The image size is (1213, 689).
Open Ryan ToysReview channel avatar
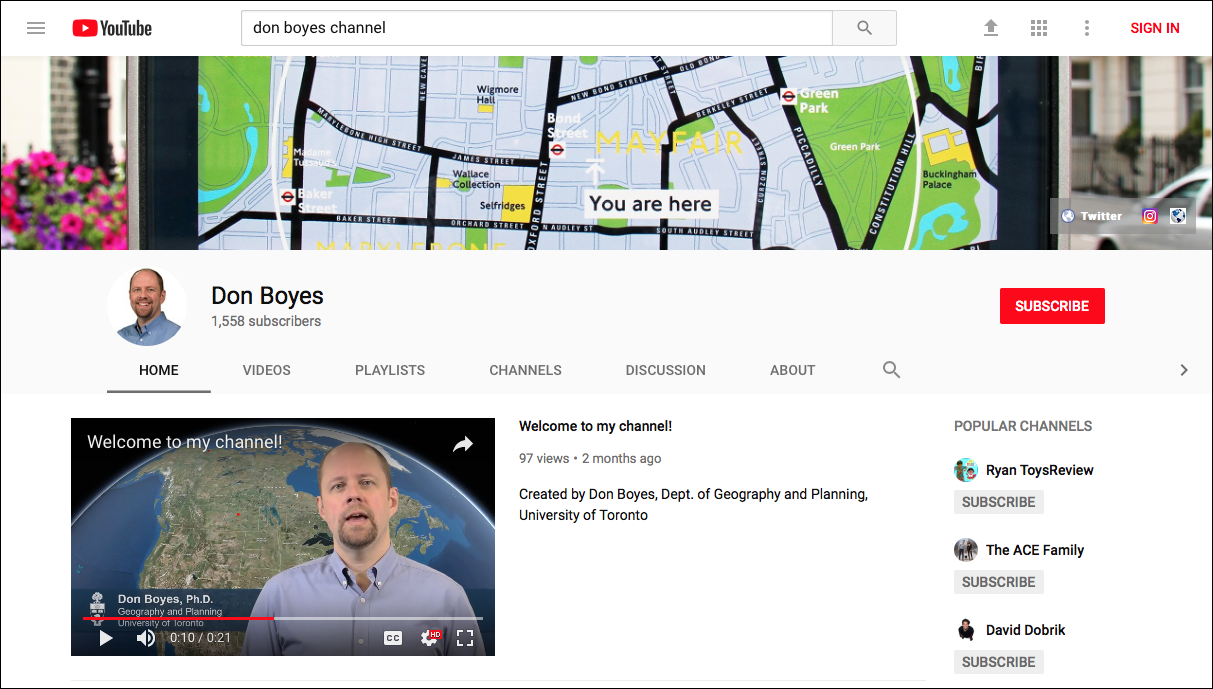click(x=966, y=470)
